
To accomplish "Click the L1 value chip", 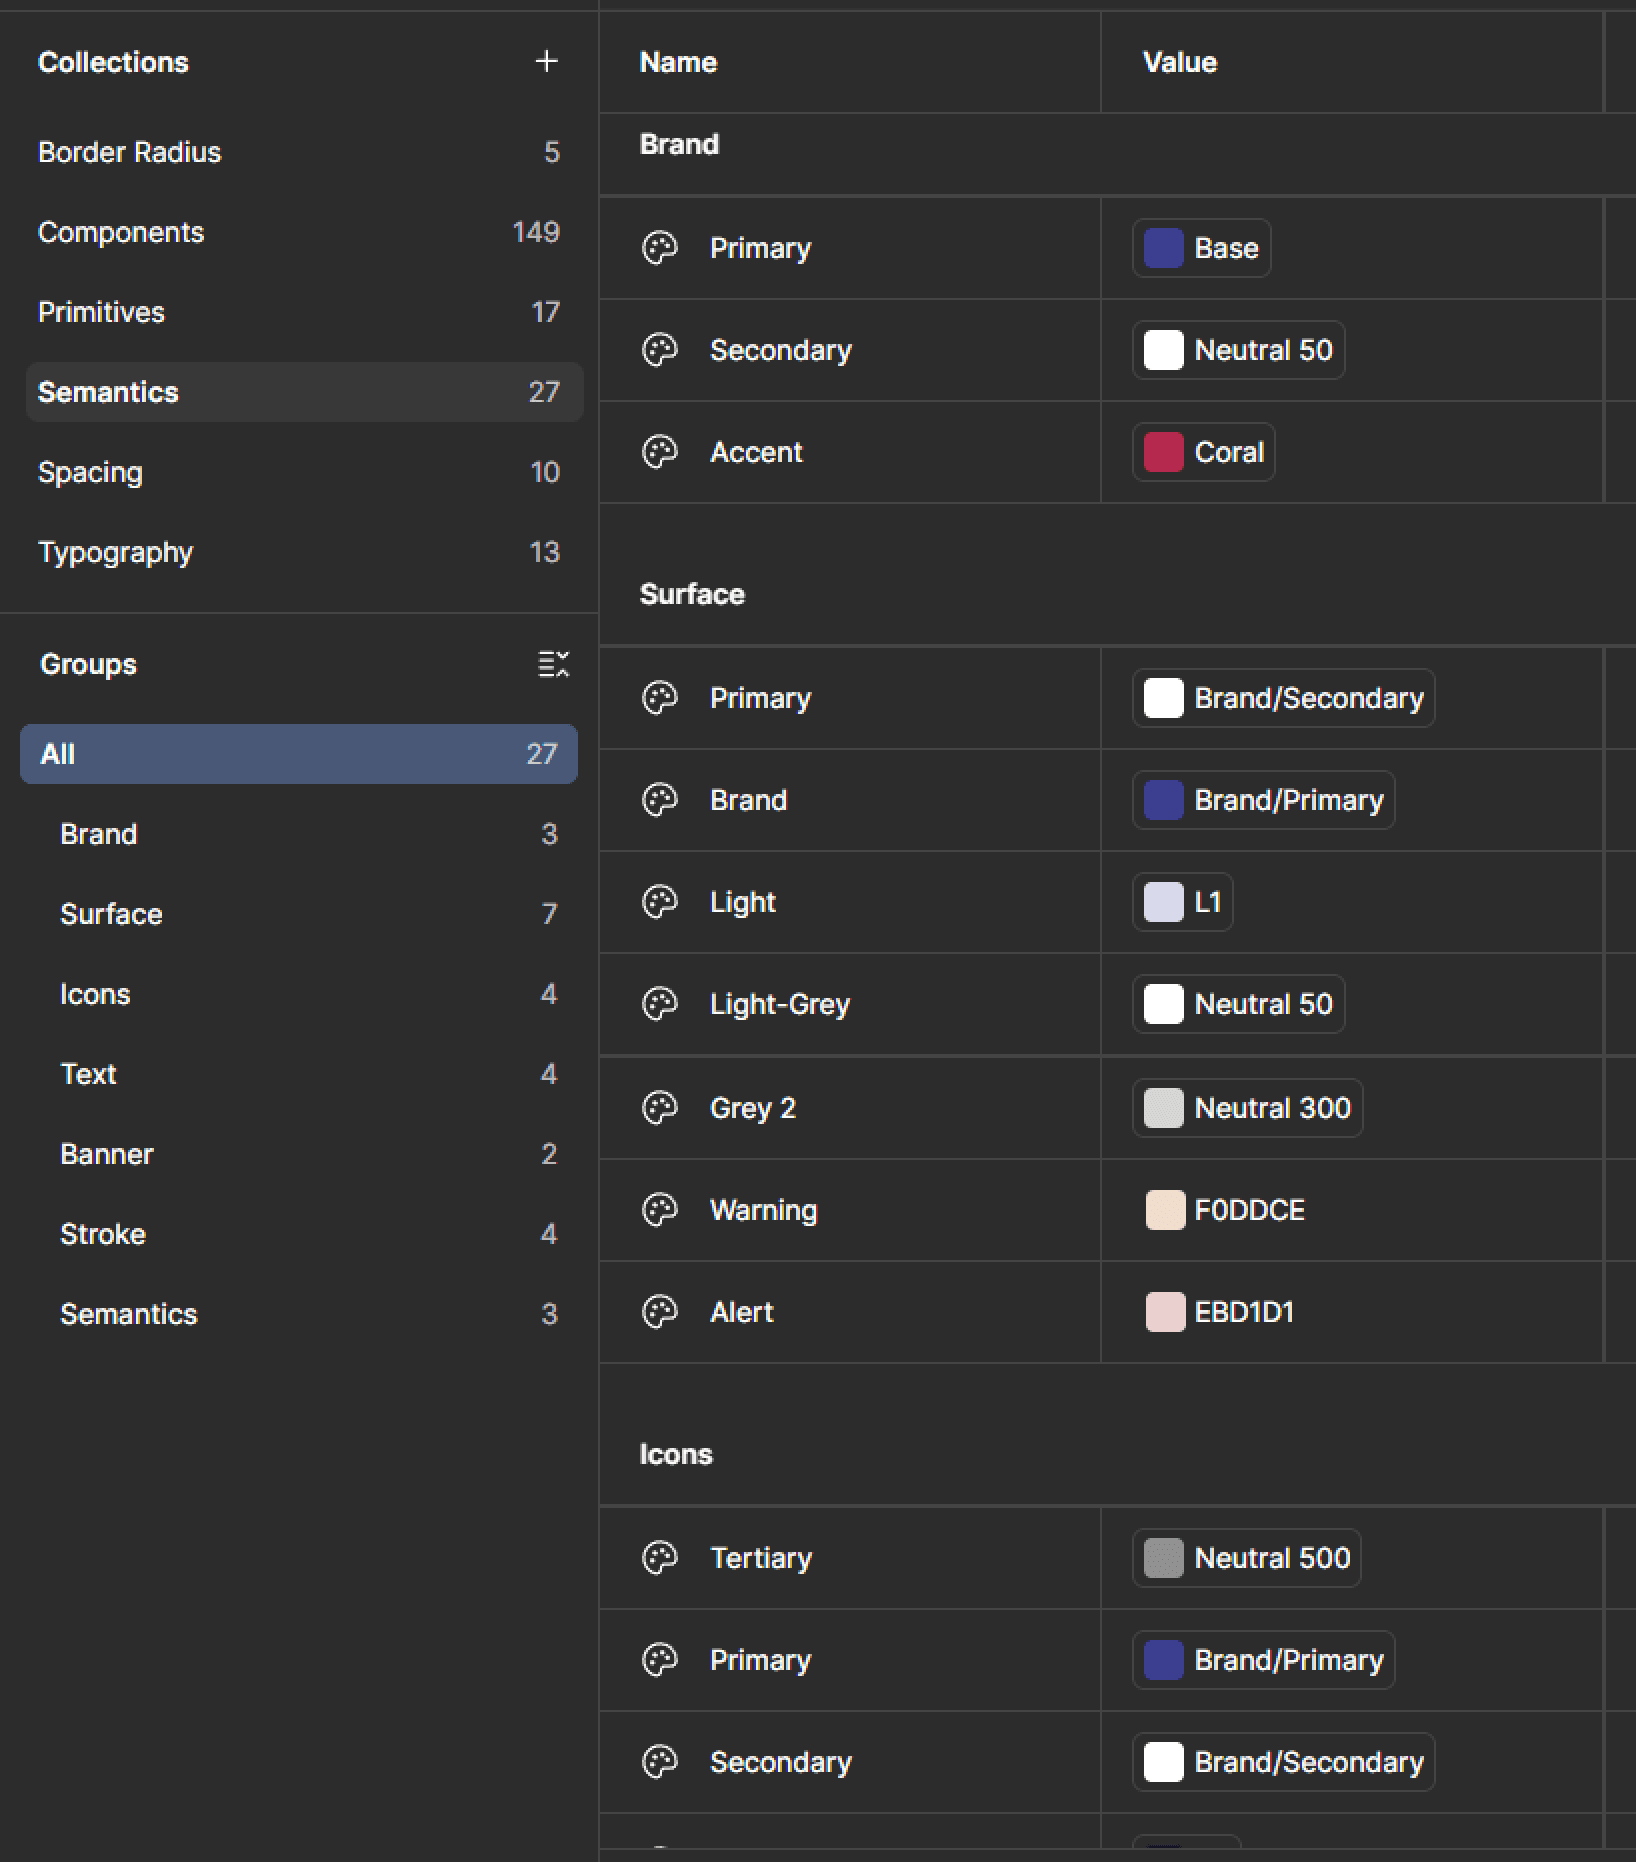I will 1183,902.
